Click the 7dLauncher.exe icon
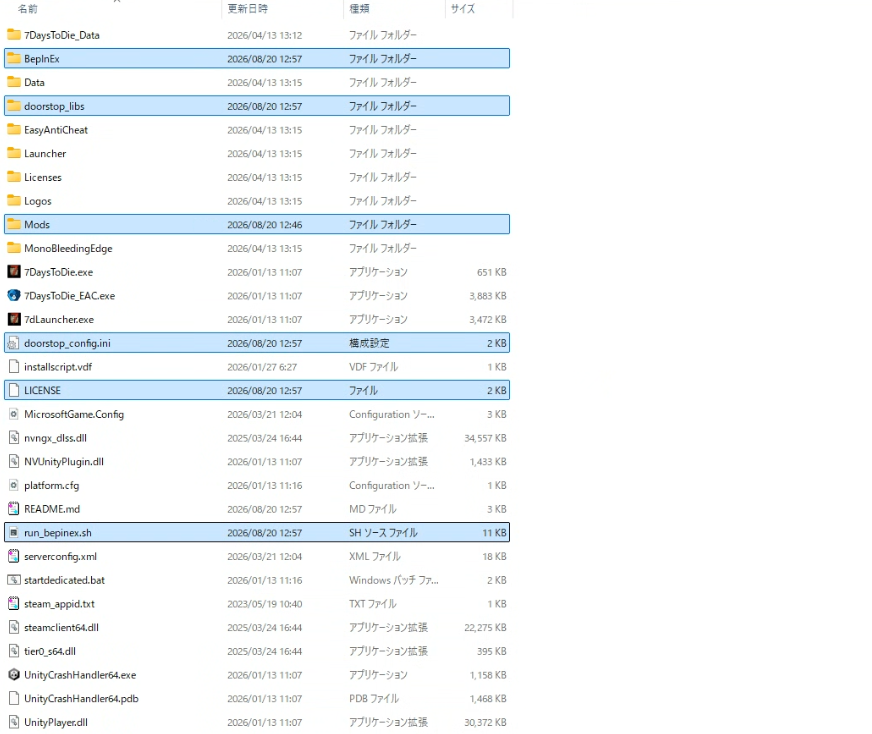The image size is (872, 734). coord(14,319)
